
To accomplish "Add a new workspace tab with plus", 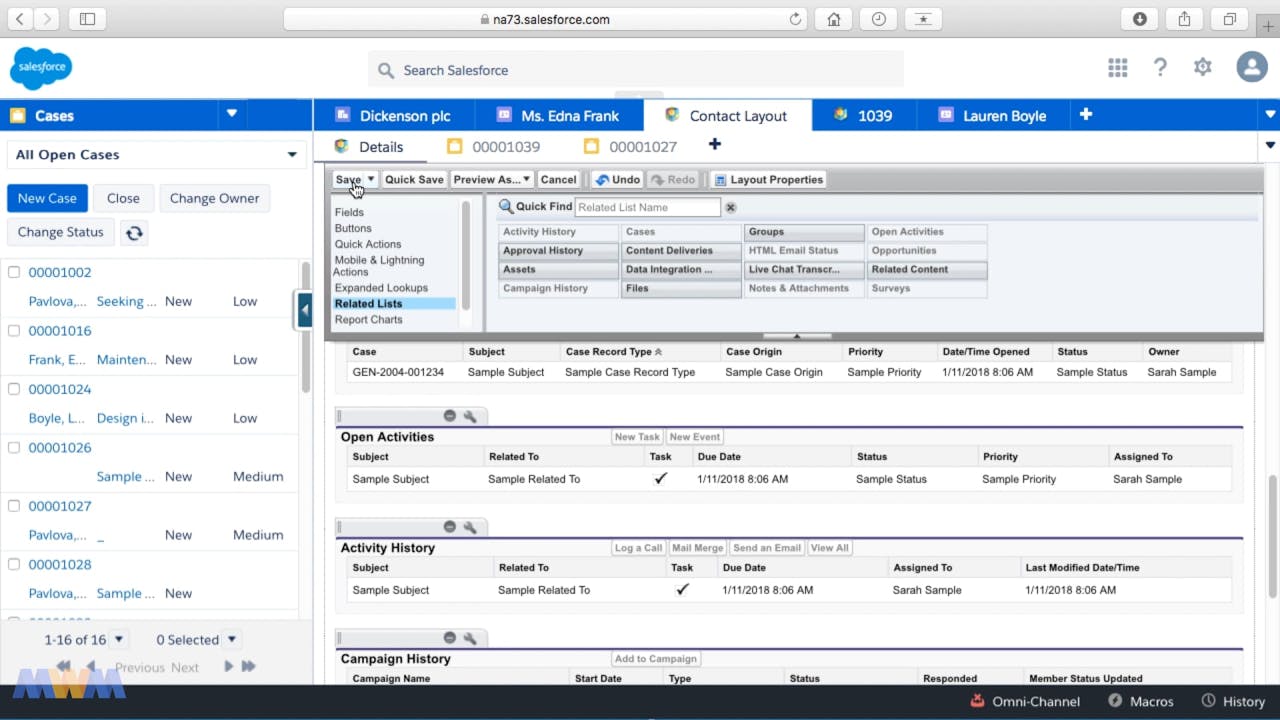I will pos(1086,115).
